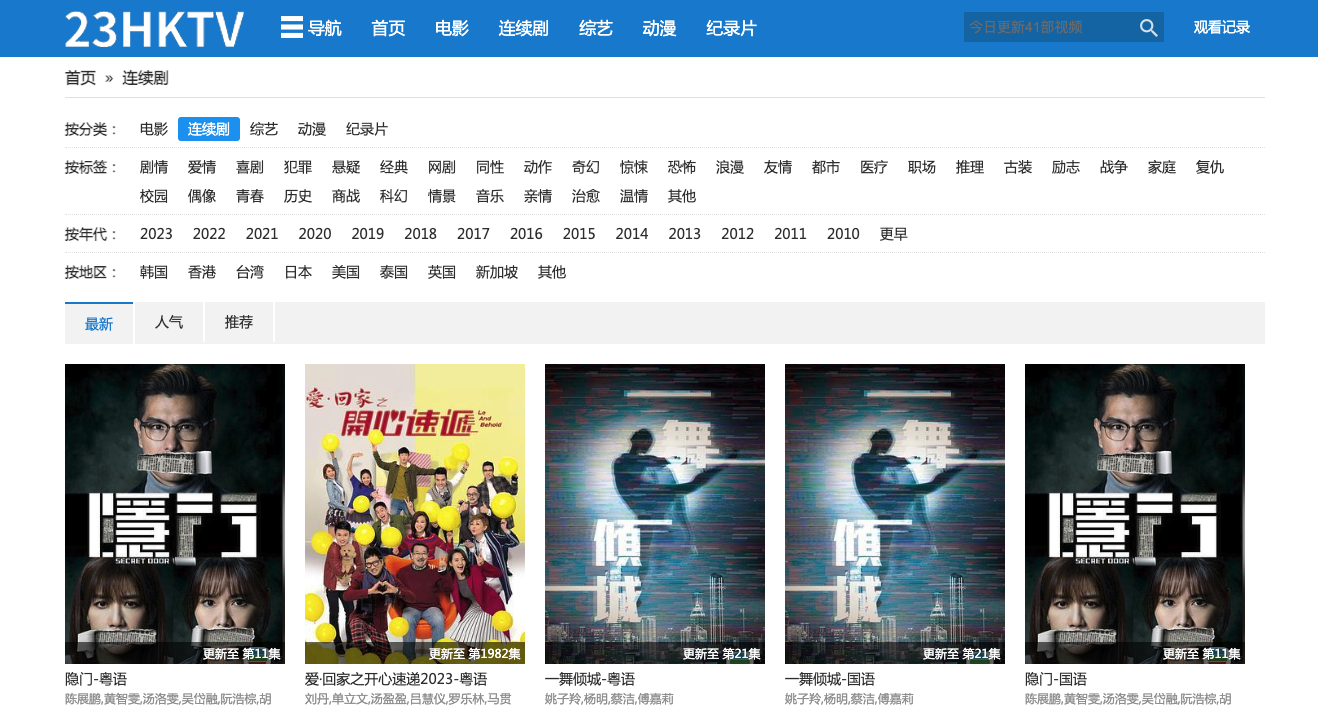Switch to the 人气 tab
This screenshot has width=1318, height=717.
169,323
